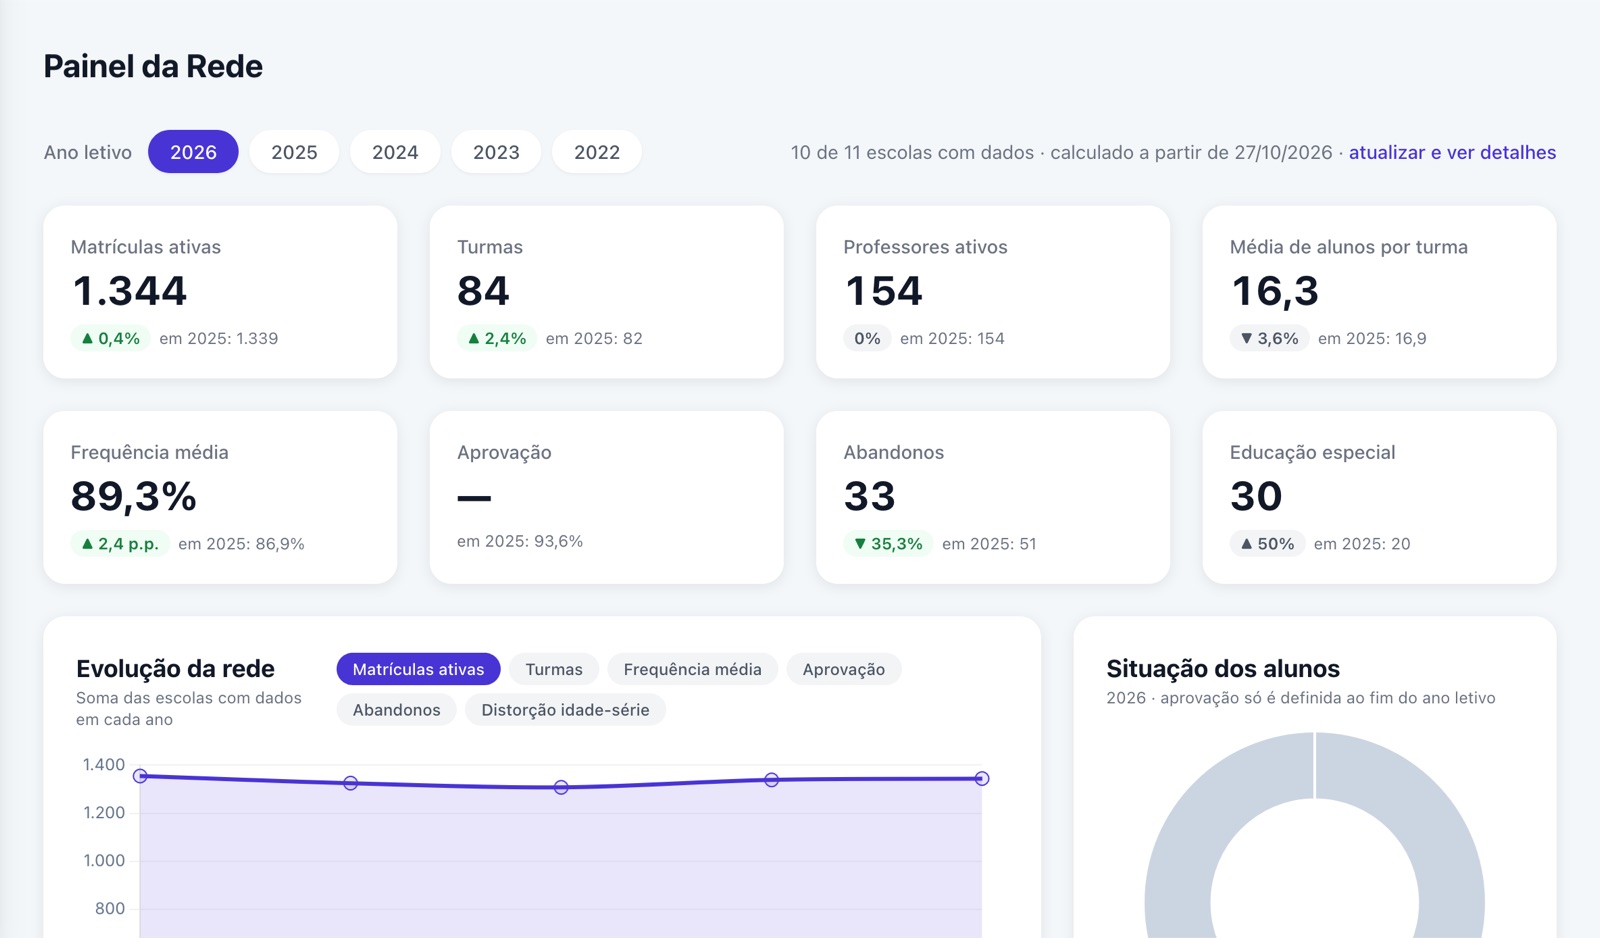Click the 0% badge under Professores ativos
This screenshot has height=938, width=1600.
point(867,338)
